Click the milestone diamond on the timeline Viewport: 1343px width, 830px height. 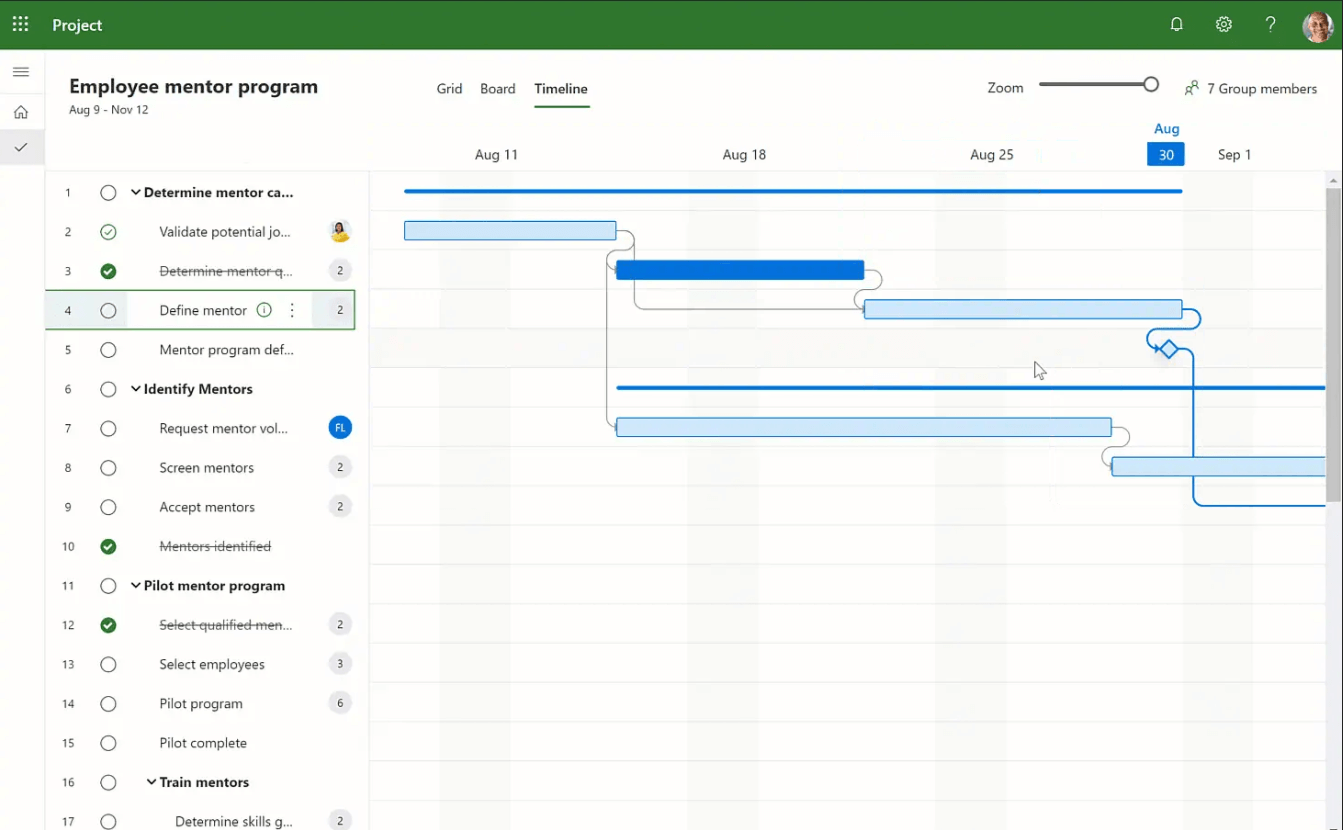click(1168, 349)
